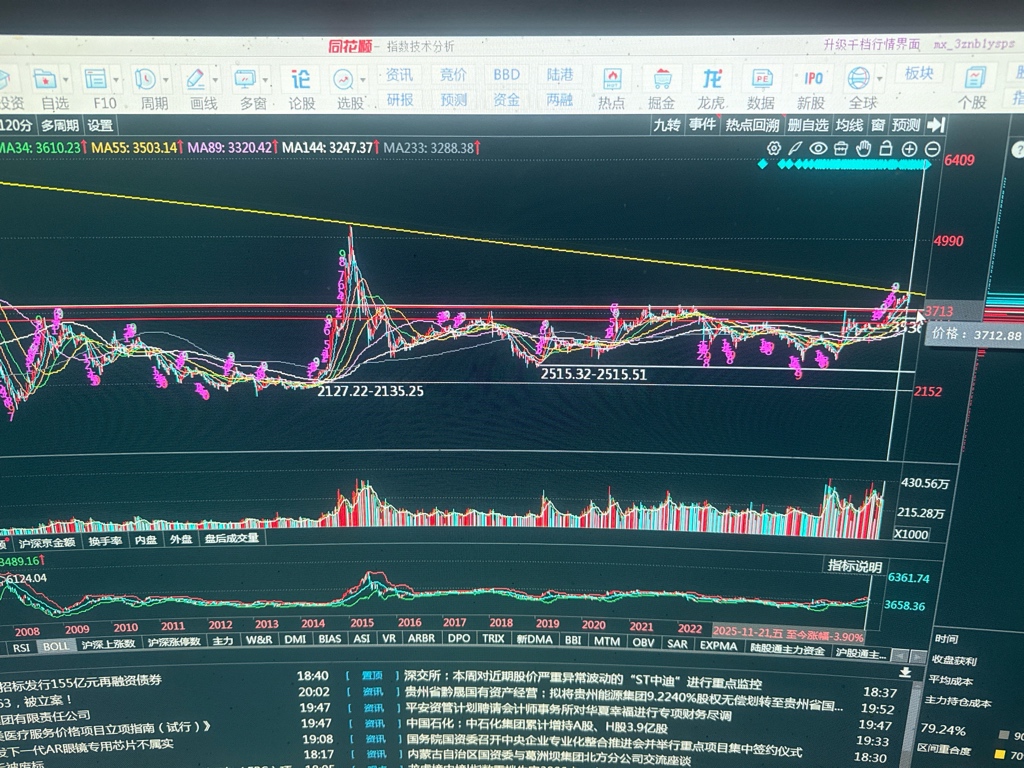Select the RSI indicator tab

22,647
